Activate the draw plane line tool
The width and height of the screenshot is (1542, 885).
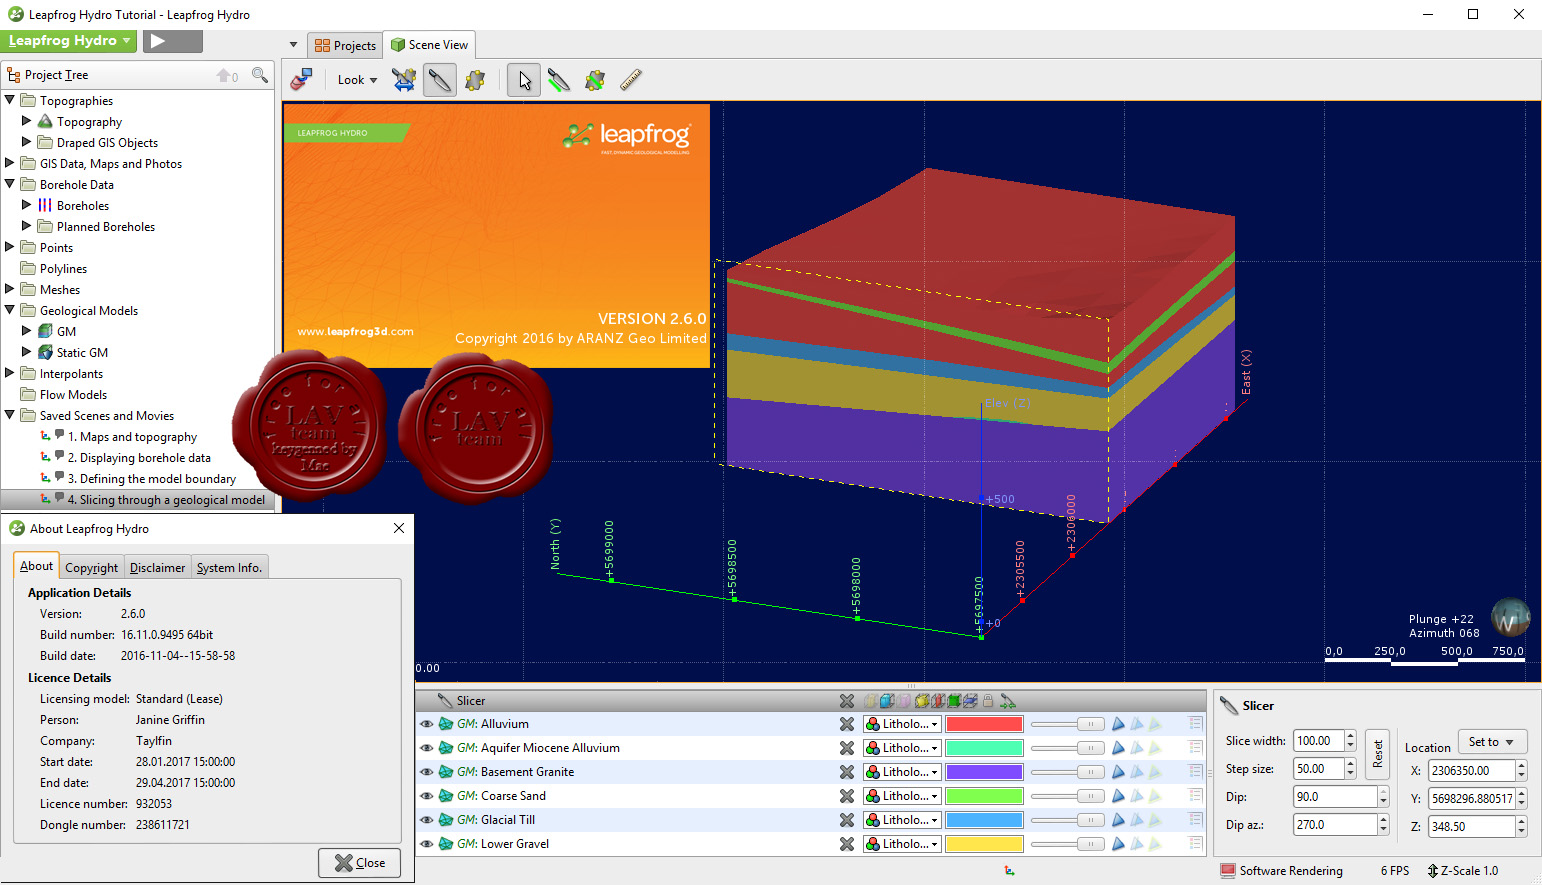(595, 80)
